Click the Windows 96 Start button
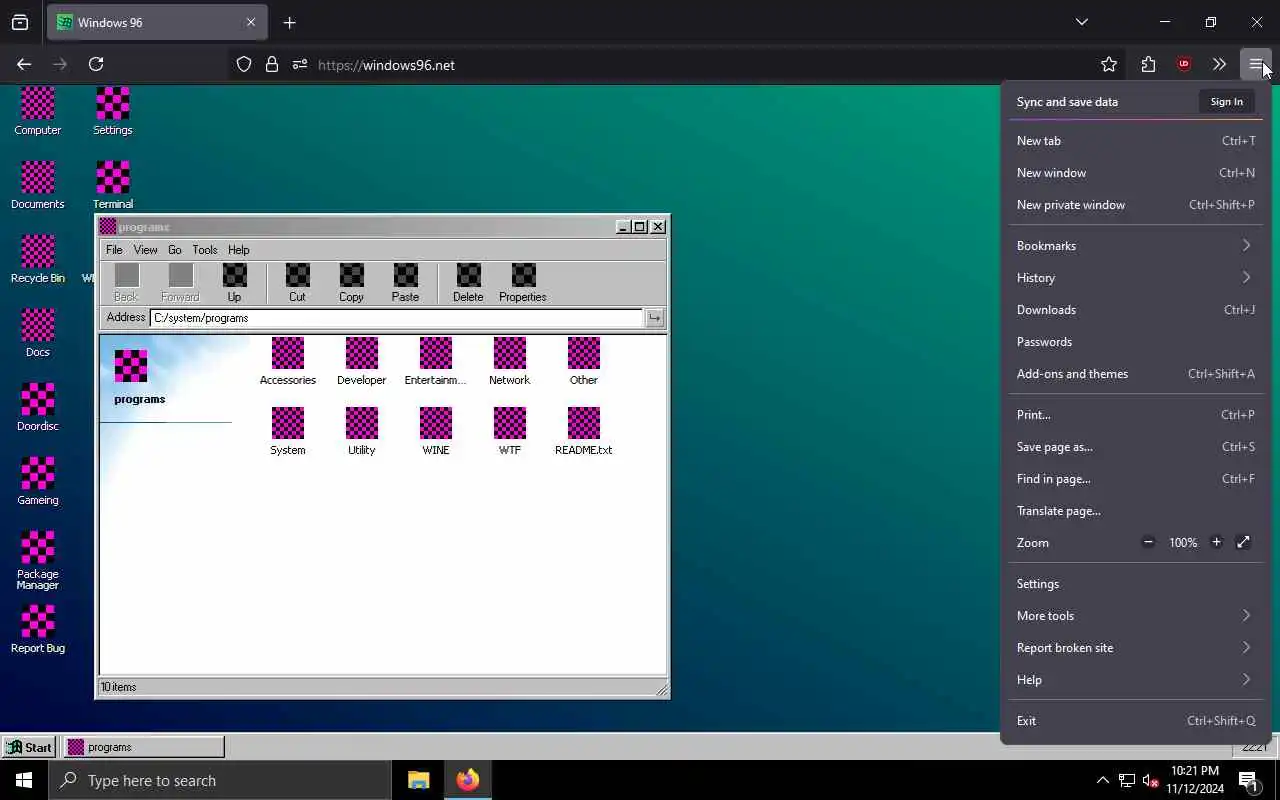This screenshot has width=1280, height=800. (x=28, y=747)
